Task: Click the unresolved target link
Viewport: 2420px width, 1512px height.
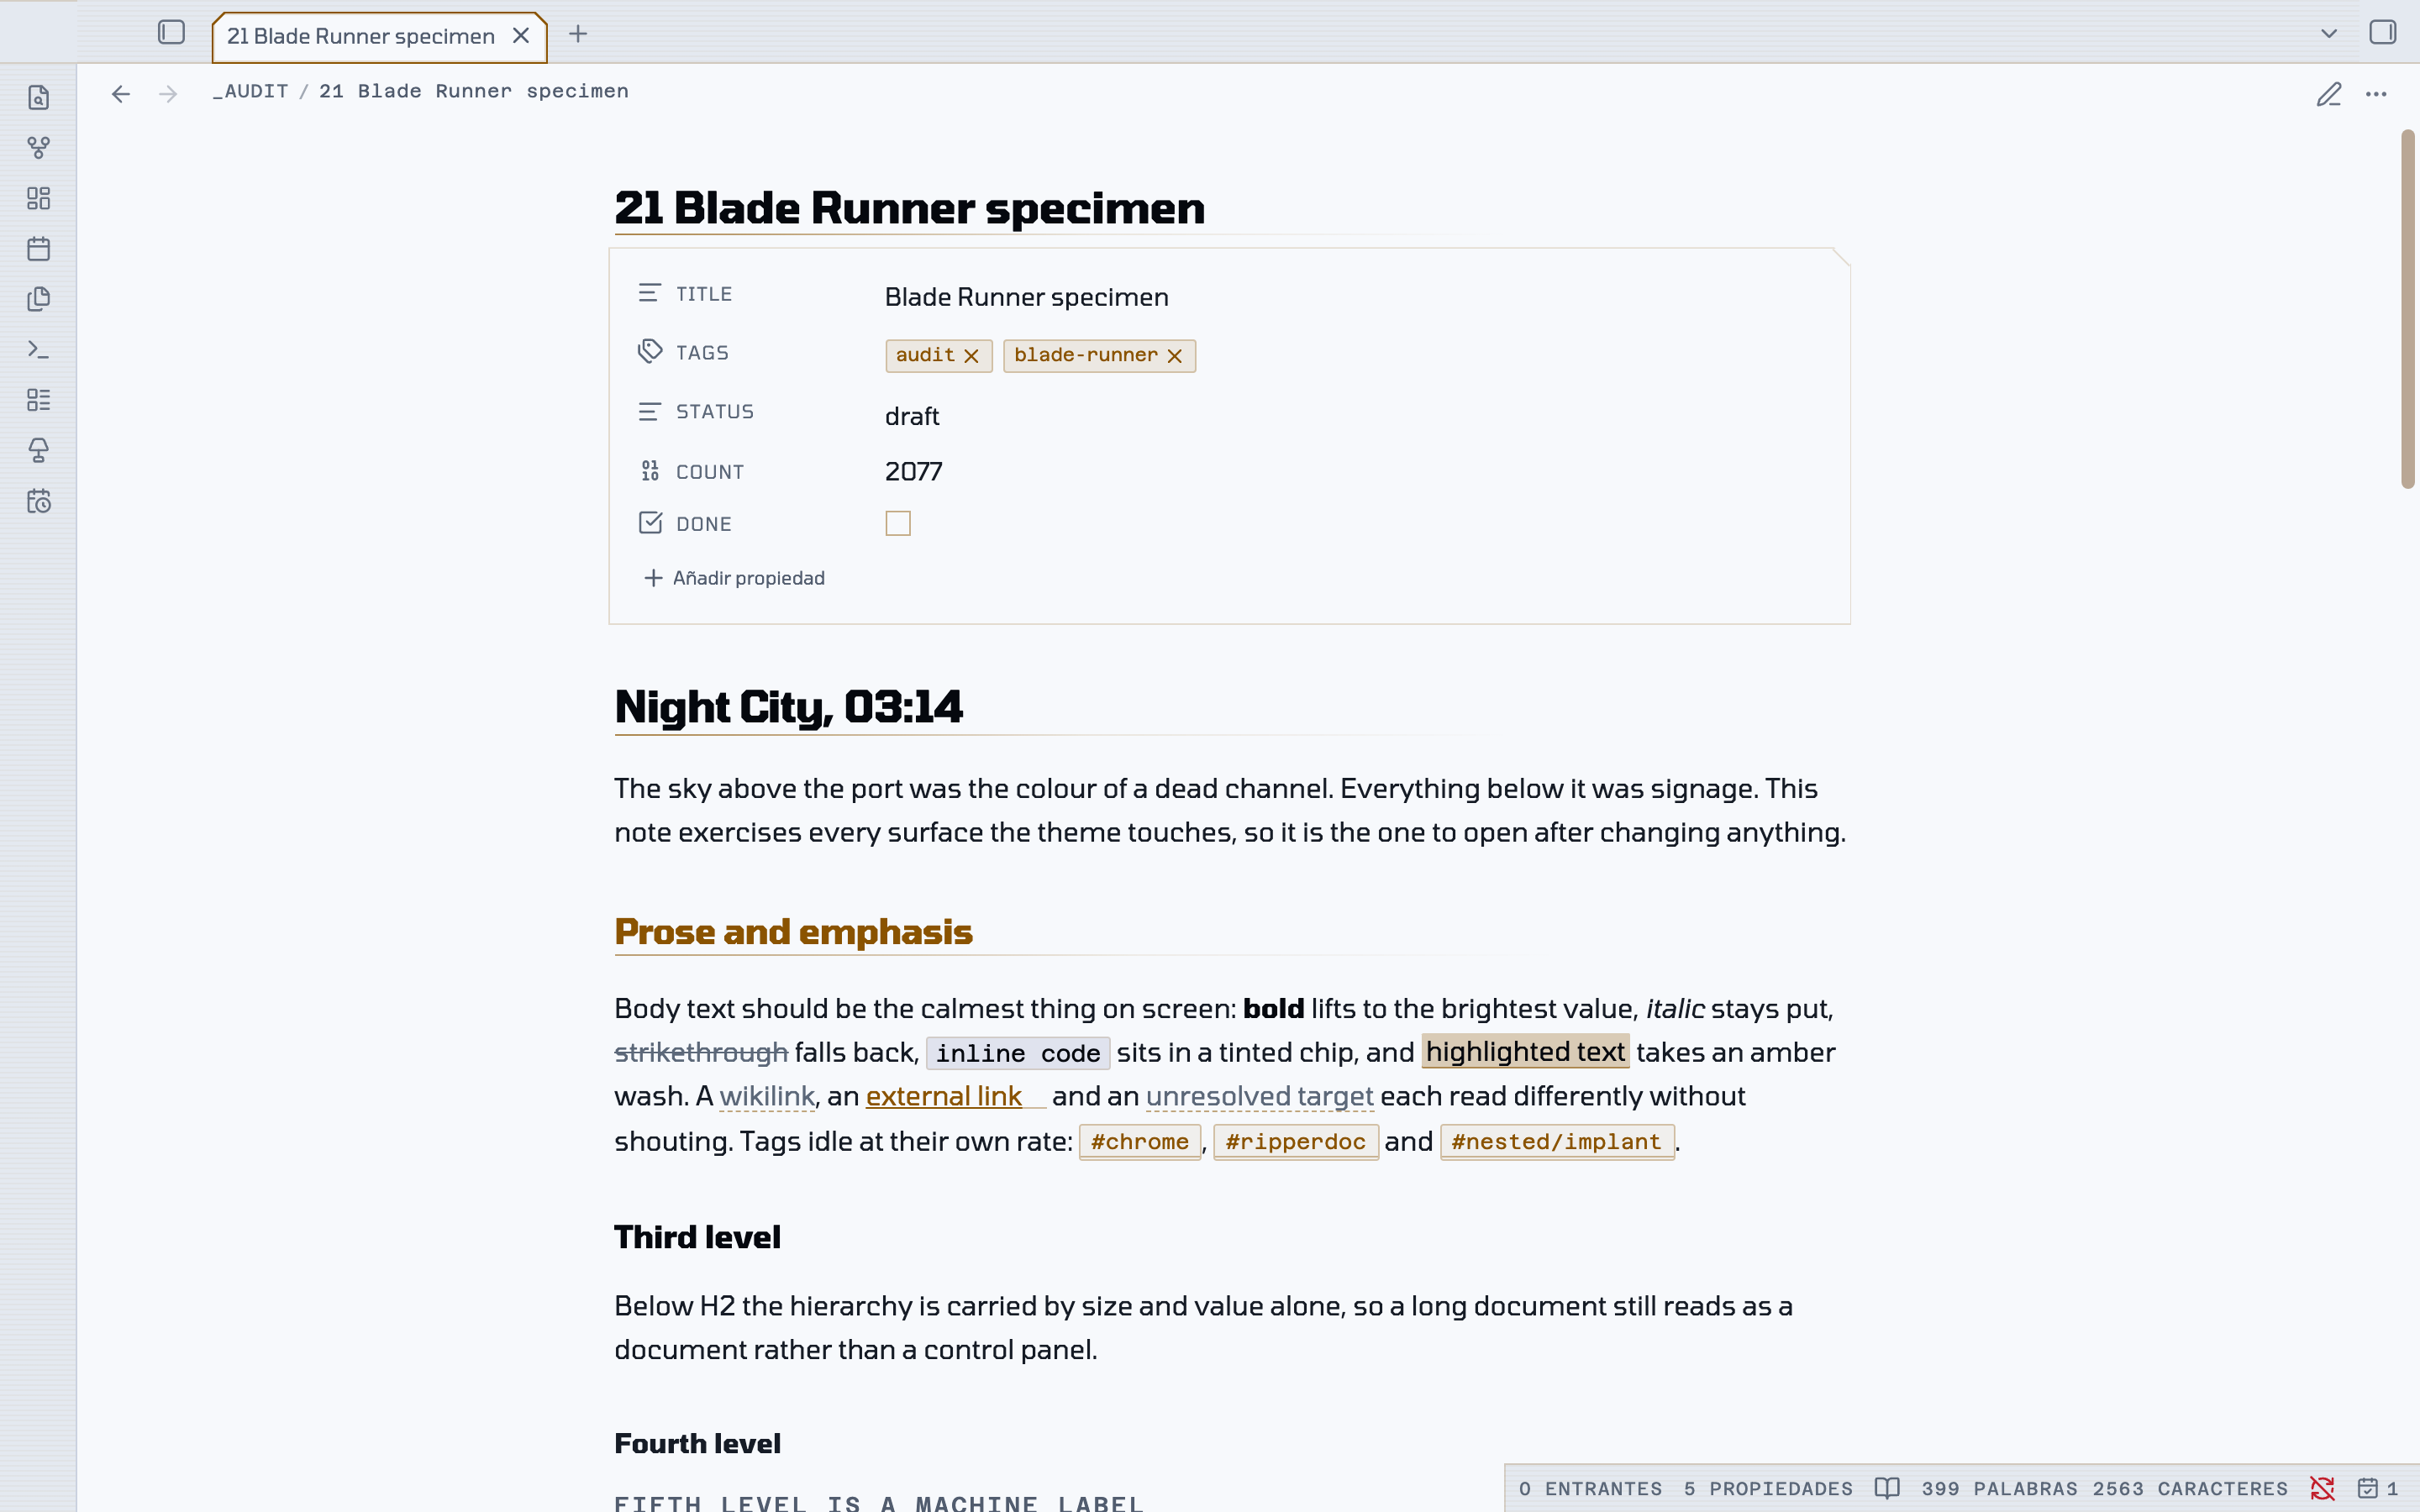Action: coord(1259,1096)
